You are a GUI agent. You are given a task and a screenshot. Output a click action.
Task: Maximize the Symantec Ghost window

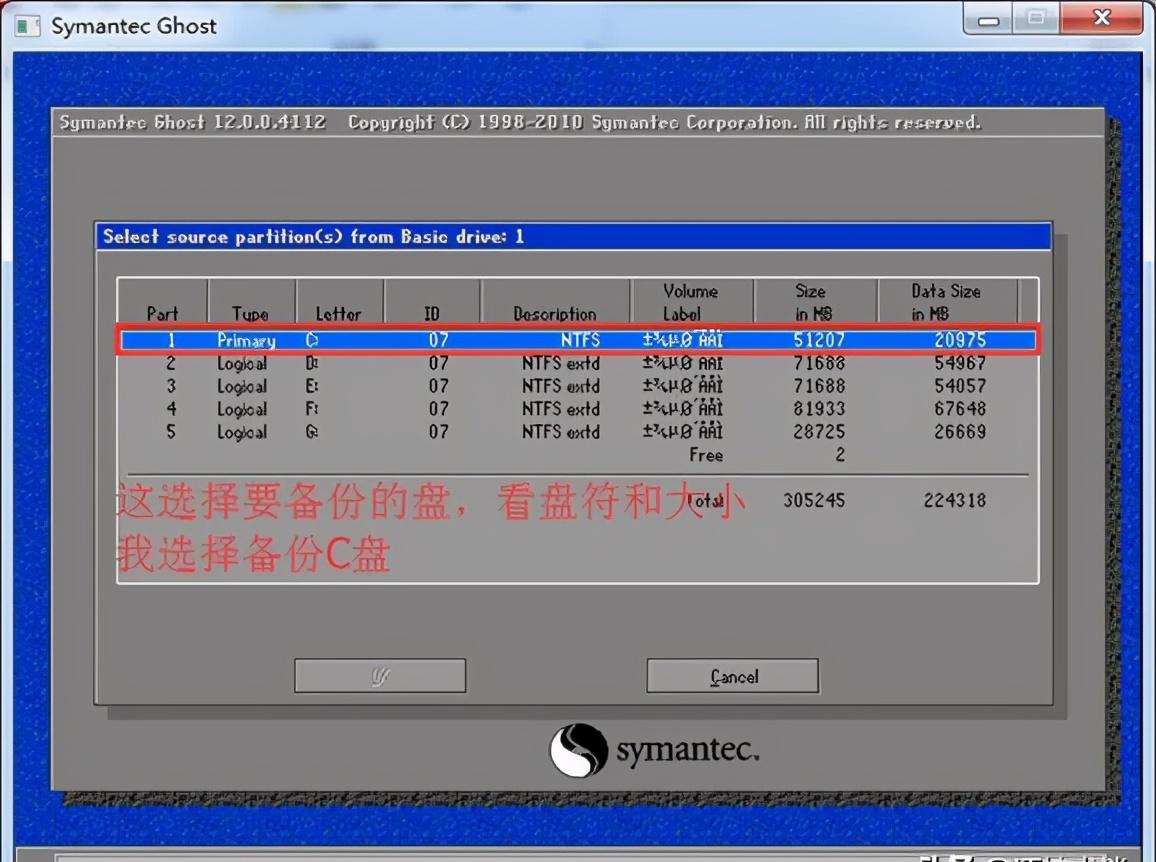click(x=1036, y=19)
